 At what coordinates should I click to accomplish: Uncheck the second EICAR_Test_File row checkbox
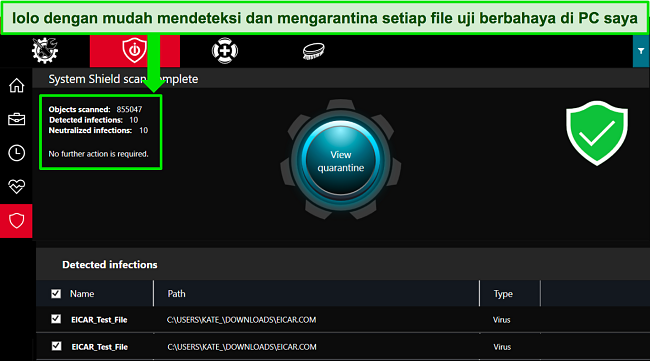[x=56, y=346]
